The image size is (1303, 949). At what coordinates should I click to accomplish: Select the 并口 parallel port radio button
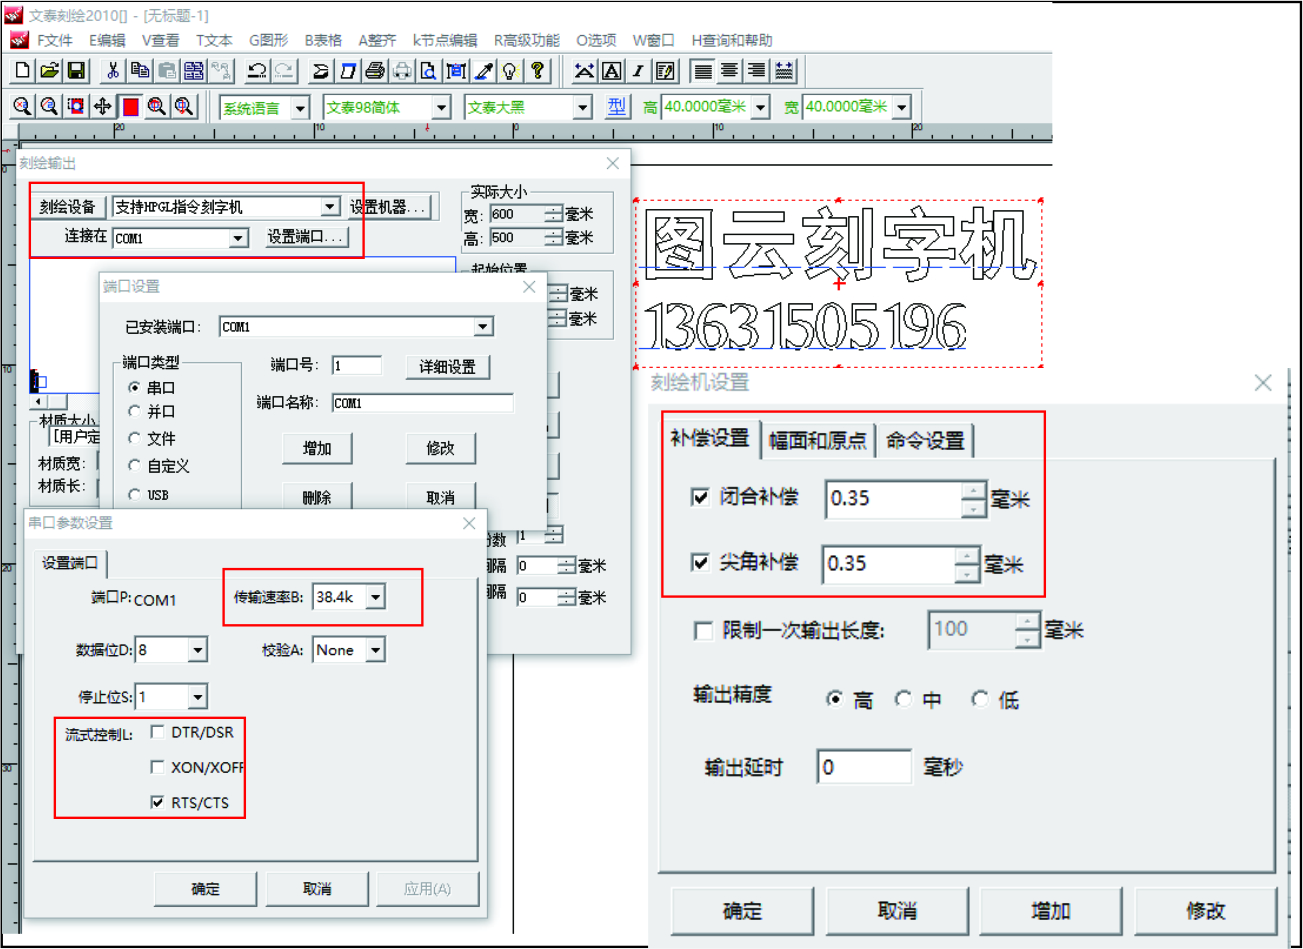134,411
